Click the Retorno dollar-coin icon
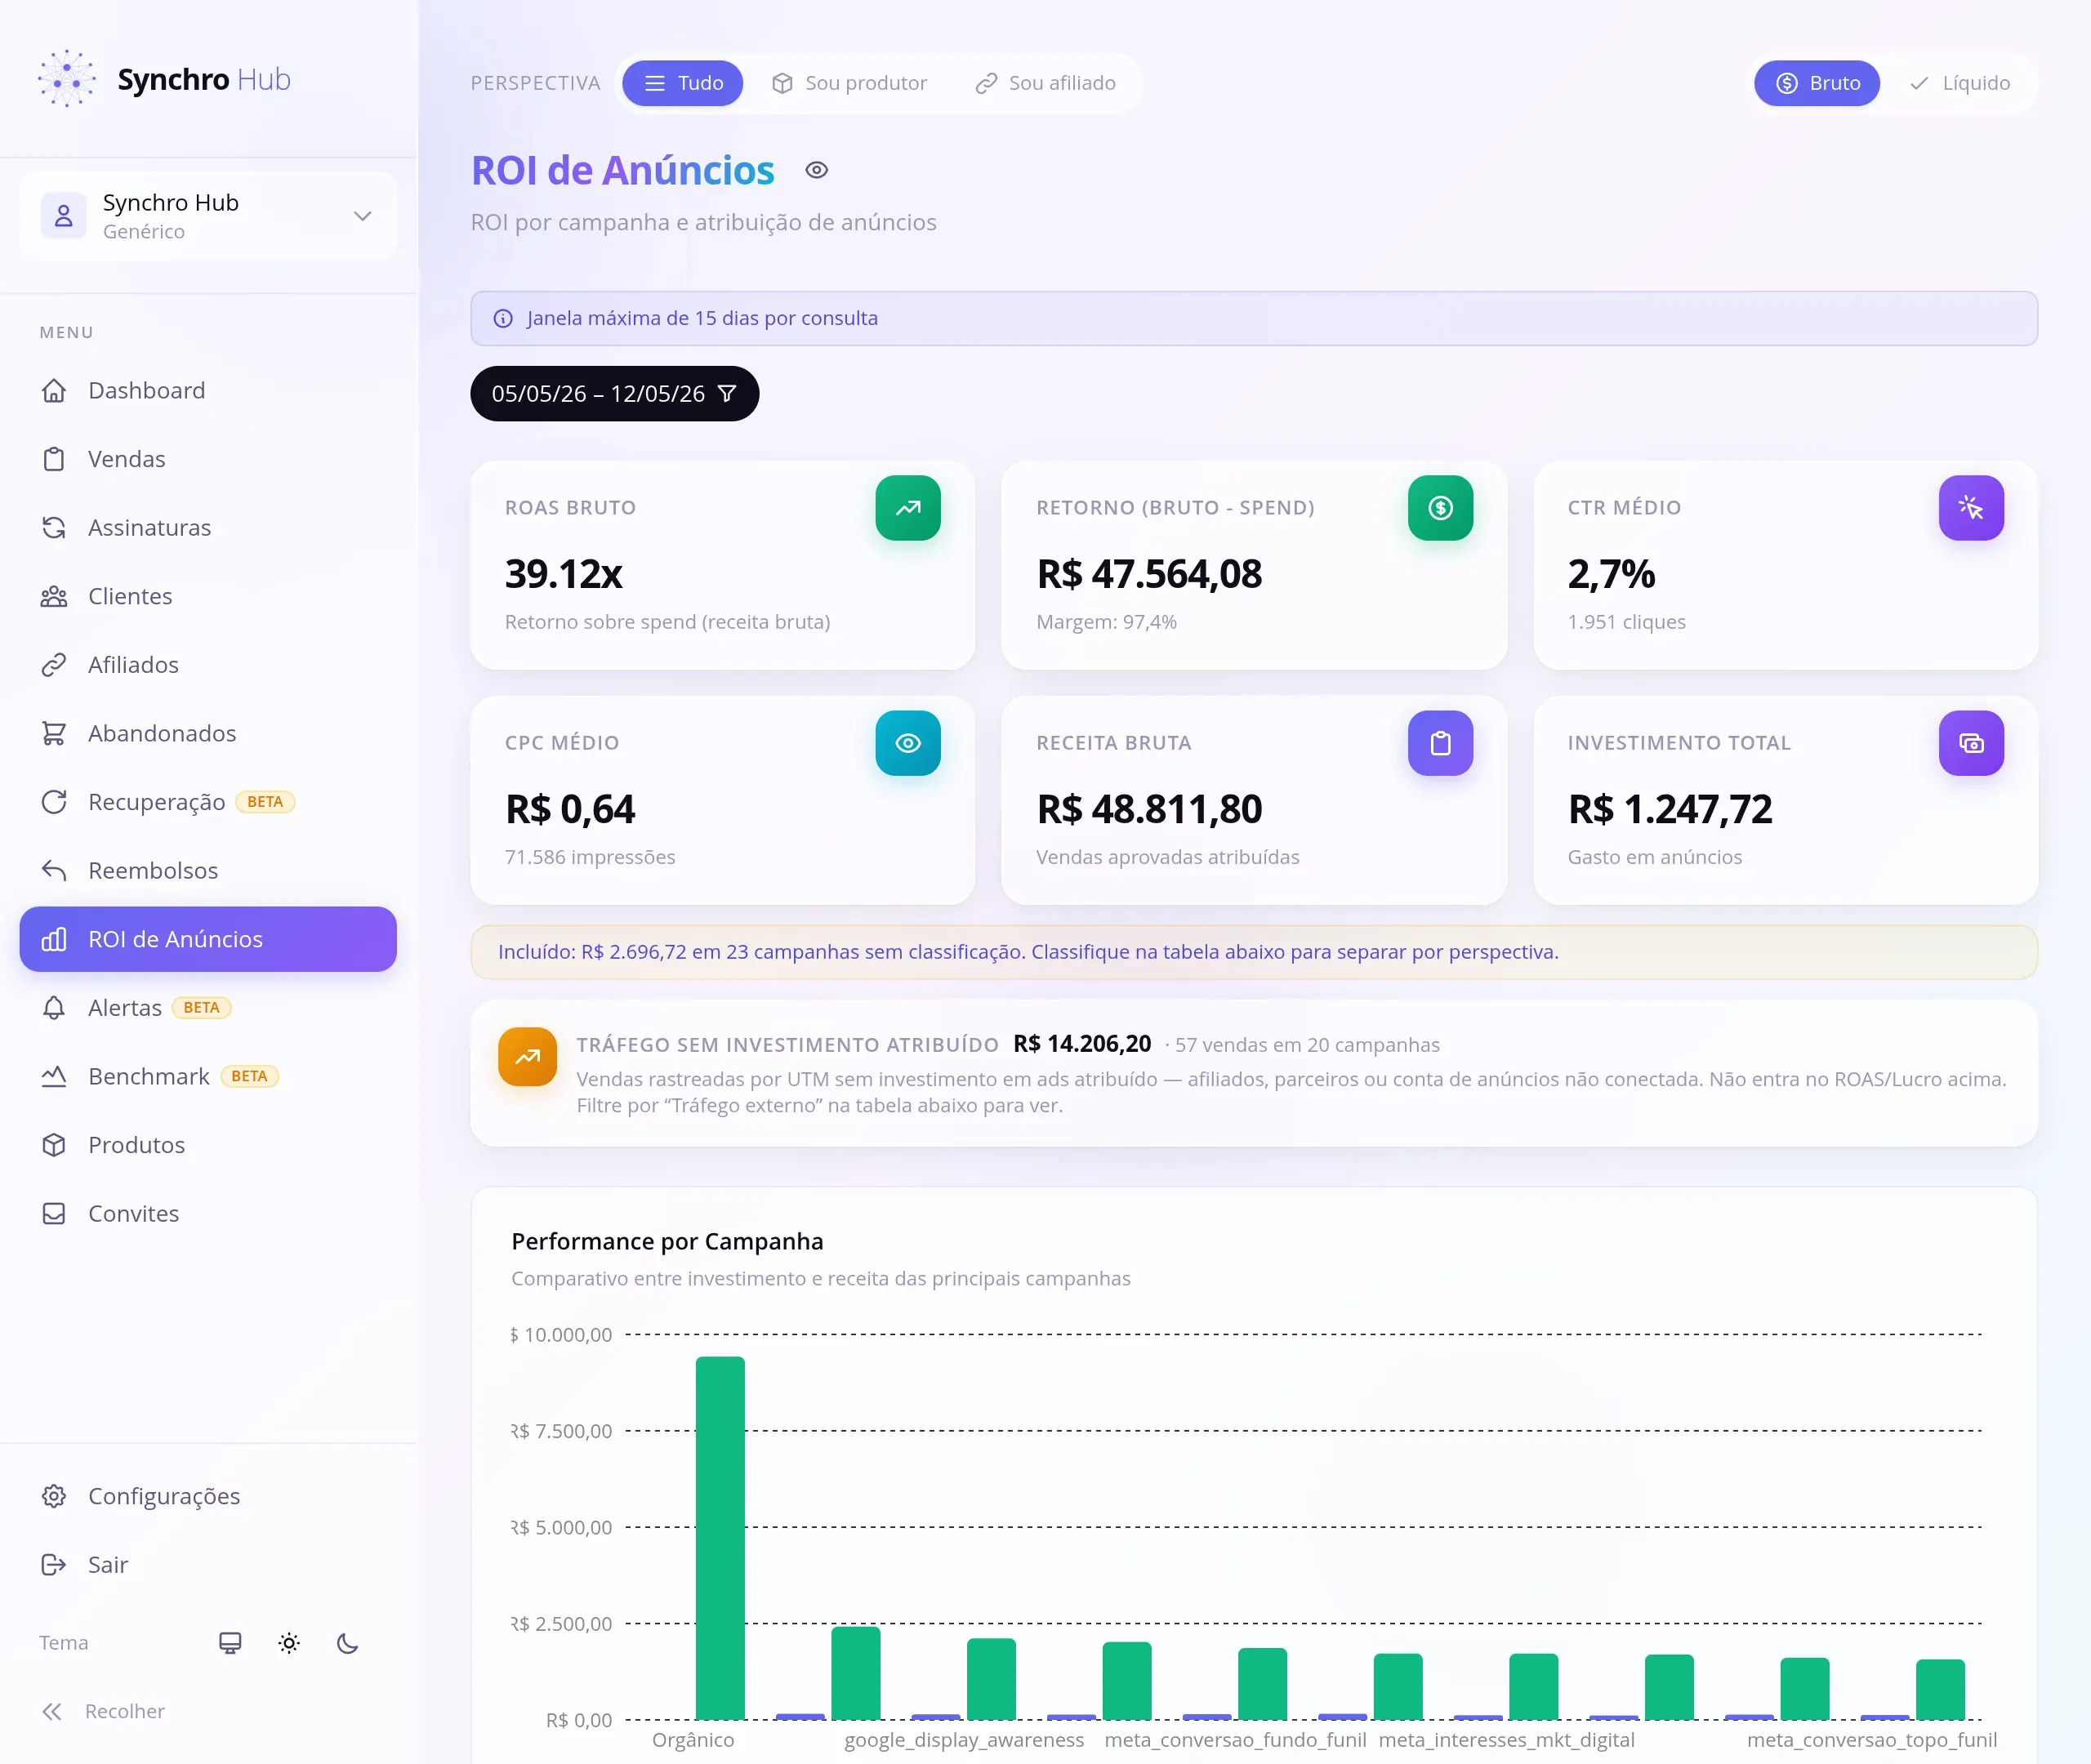The height and width of the screenshot is (1764, 2091). [x=1440, y=508]
